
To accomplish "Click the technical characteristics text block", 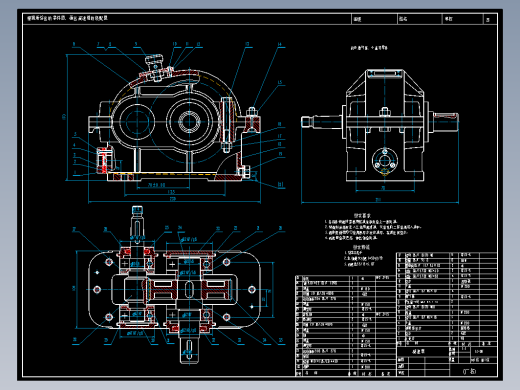I will click(363, 256).
